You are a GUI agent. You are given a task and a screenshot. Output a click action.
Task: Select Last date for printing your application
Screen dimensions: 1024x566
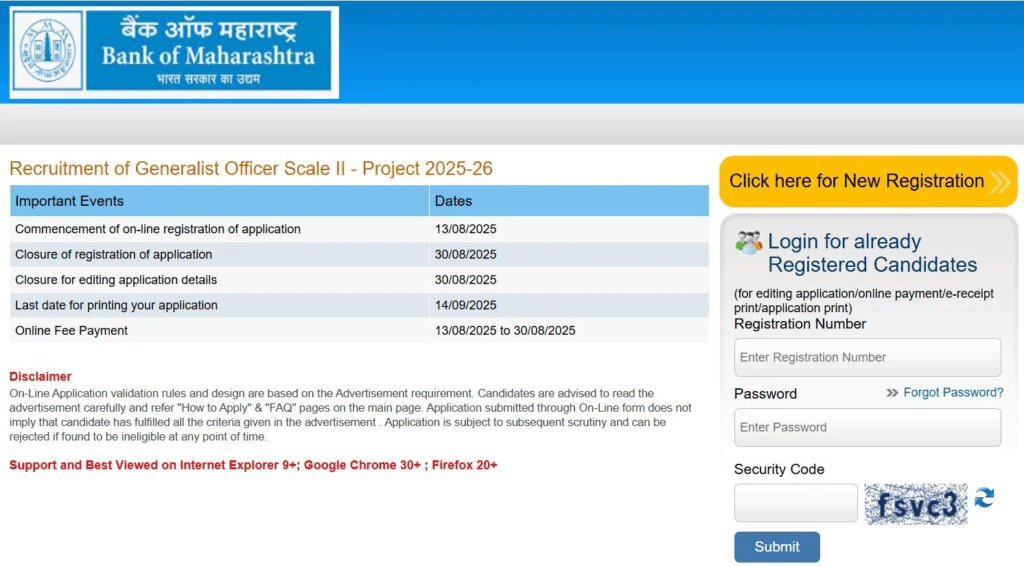click(116, 306)
